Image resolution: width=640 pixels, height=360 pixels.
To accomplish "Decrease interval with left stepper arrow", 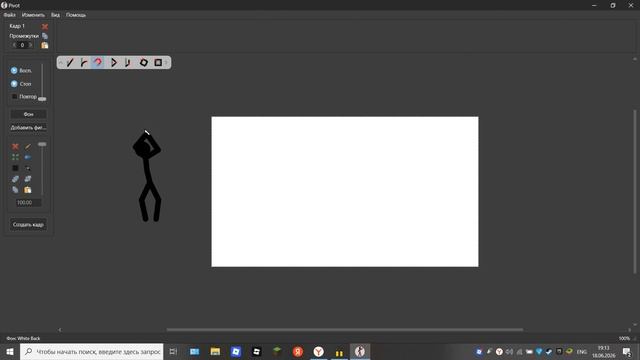I will [14, 45].
